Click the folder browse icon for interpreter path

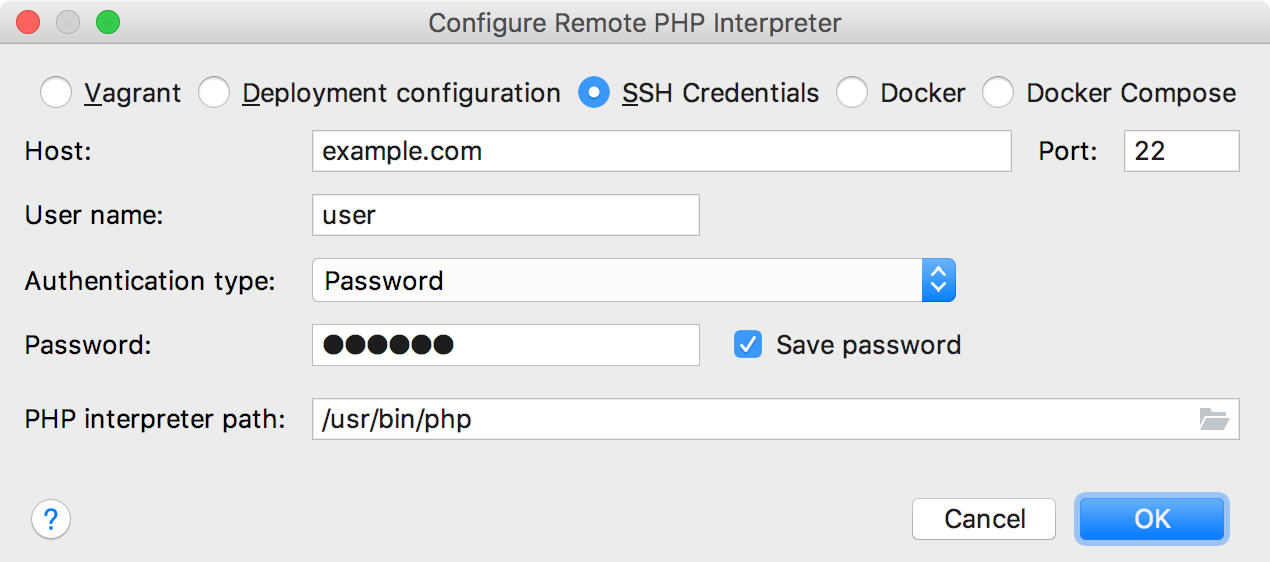1213,420
